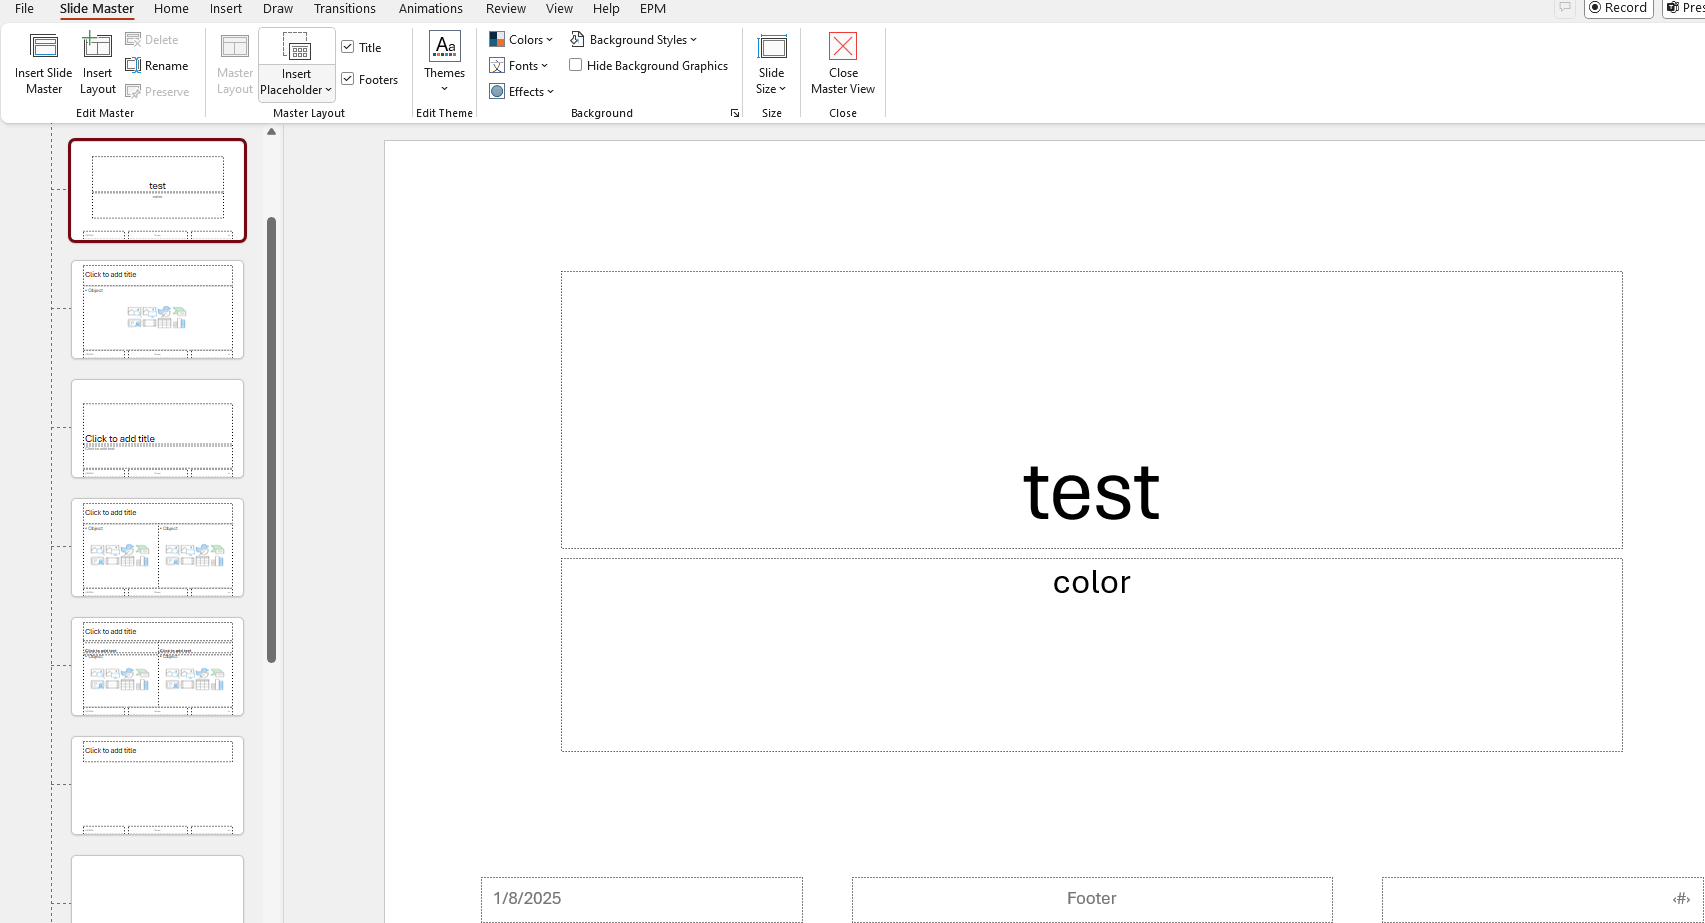Uncheck the Title checkbox
This screenshot has height=923, width=1705.
pyautogui.click(x=347, y=46)
